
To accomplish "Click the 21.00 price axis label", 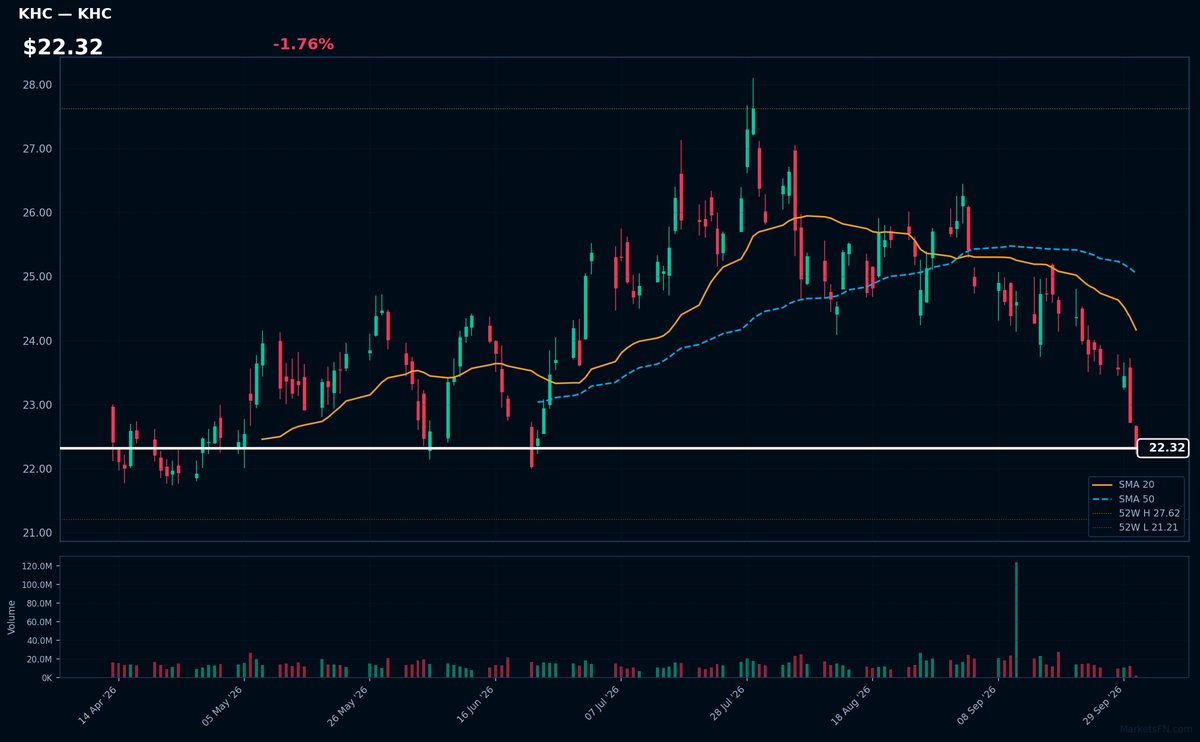I will (x=37, y=533).
